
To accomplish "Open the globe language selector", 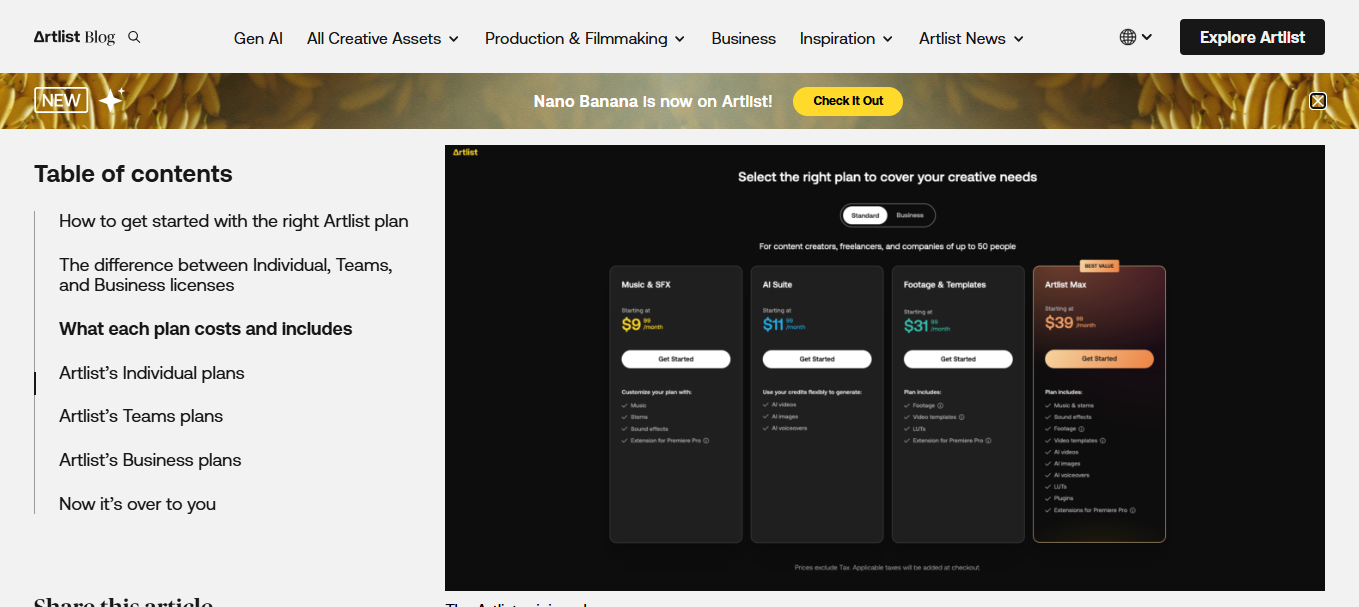I will point(1135,37).
